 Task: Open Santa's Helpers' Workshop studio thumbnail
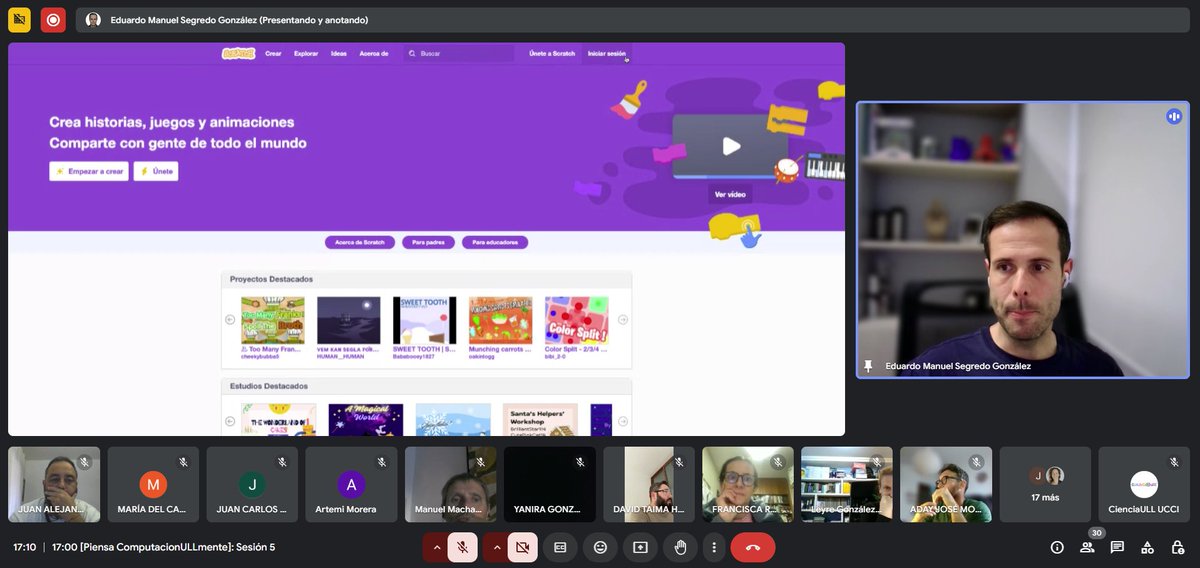(541, 420)
